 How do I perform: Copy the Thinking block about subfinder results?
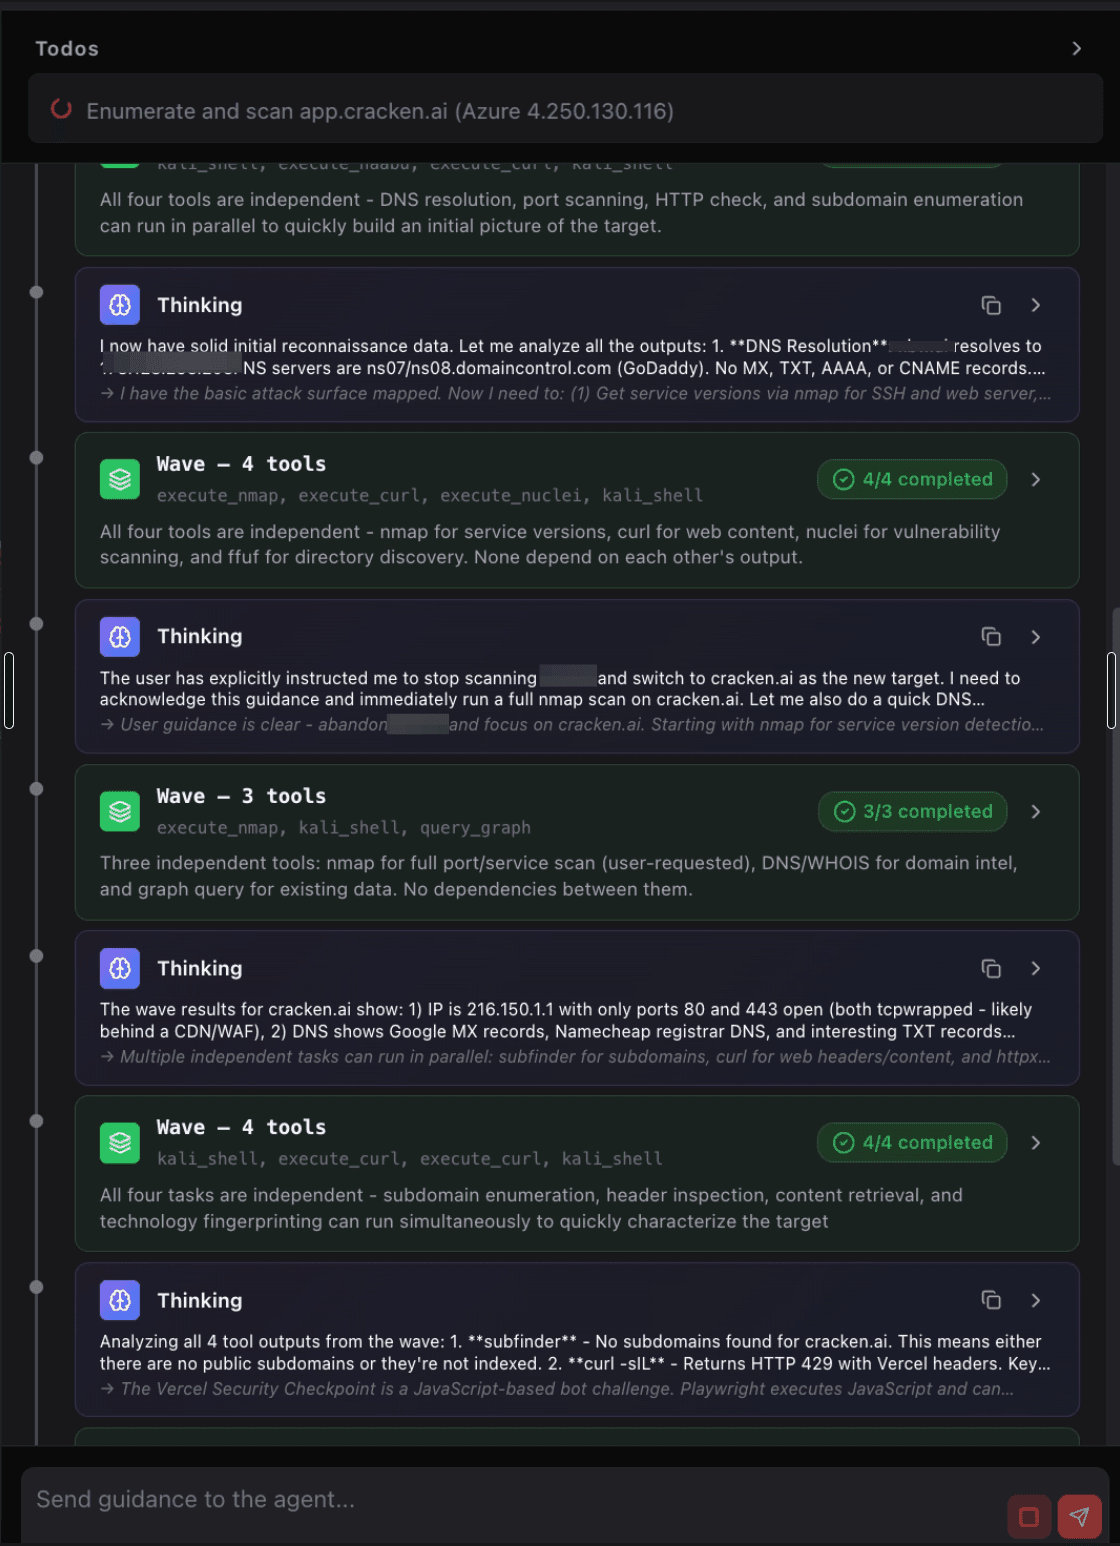click(x=991, y=1300)
